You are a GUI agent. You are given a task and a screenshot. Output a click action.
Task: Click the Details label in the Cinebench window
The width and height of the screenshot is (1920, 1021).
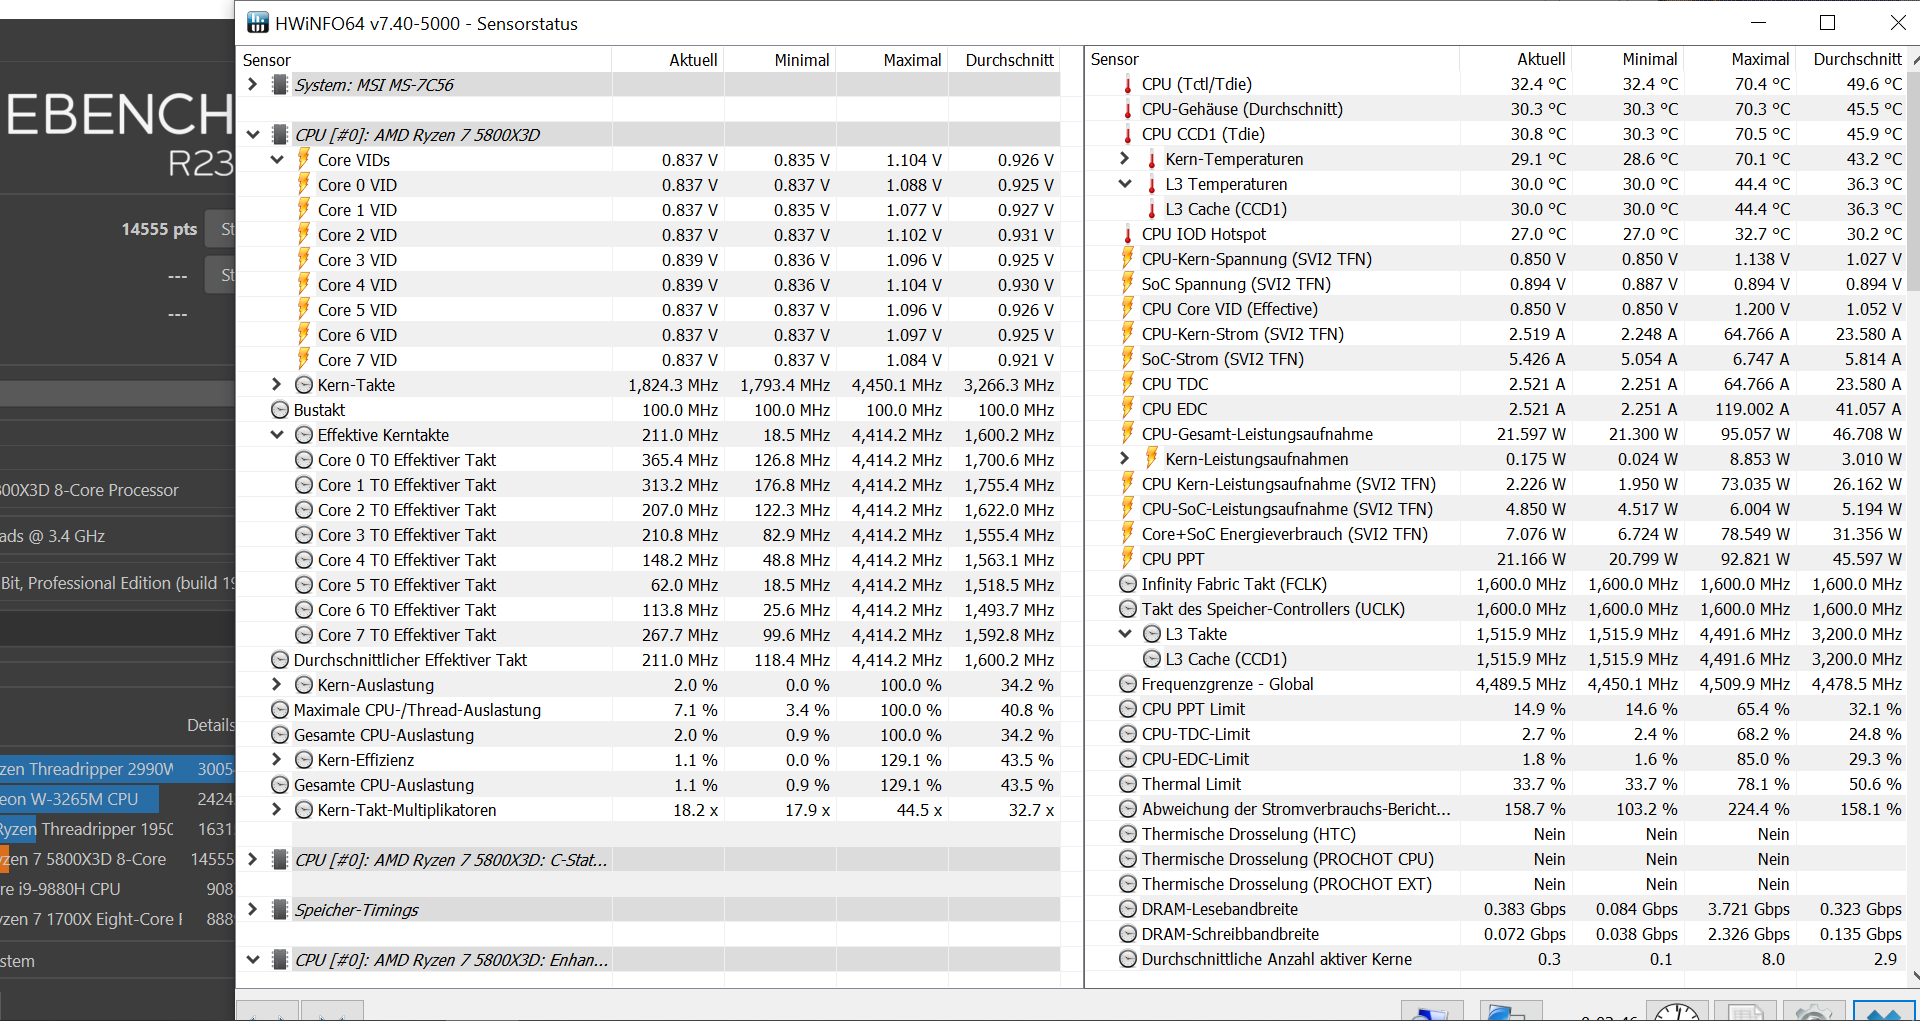pyautogui.click(x=210, y=725)
